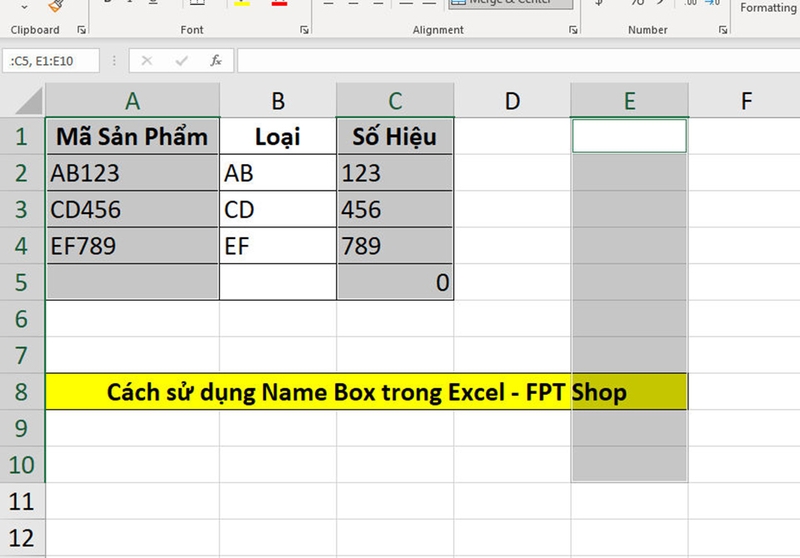Screen dimensions: 800x558
Task: Click the active white cell E1
Action: tap(630, 136)
